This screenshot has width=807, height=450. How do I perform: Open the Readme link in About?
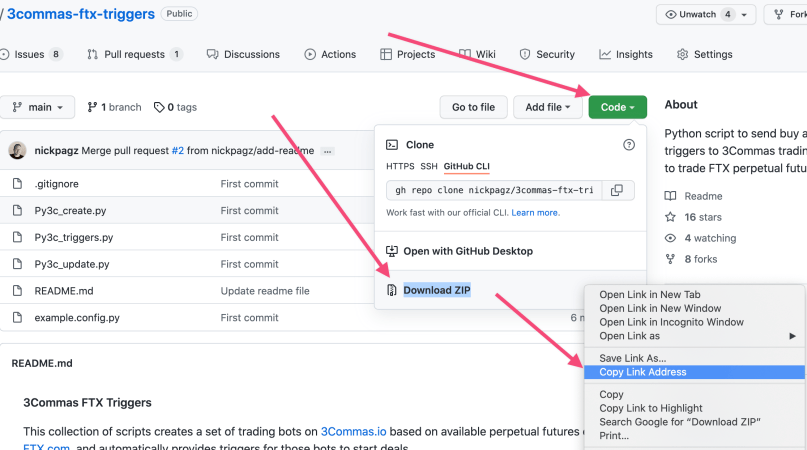[694, 196]
